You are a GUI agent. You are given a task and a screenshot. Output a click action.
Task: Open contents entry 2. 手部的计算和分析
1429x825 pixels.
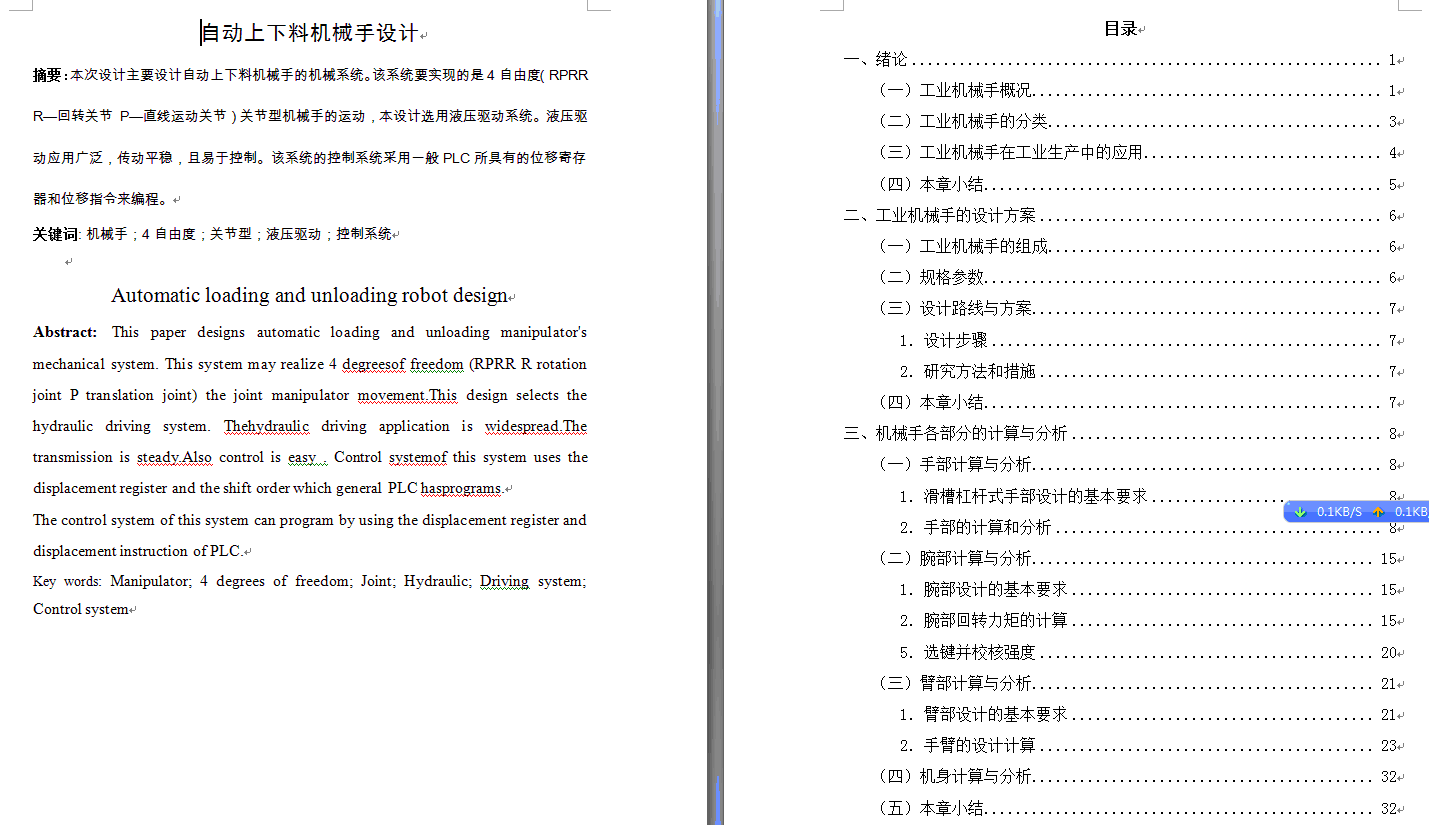click(x=1148, y=527)
